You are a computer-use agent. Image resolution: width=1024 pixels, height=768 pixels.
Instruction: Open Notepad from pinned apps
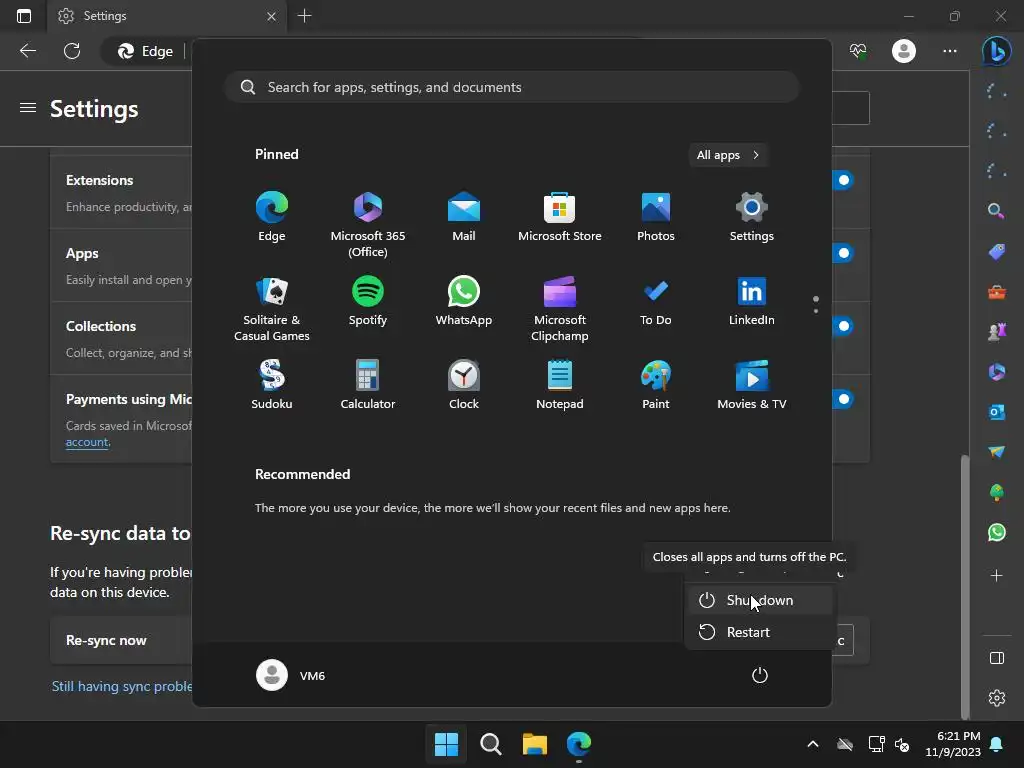(x=560, y=385)
